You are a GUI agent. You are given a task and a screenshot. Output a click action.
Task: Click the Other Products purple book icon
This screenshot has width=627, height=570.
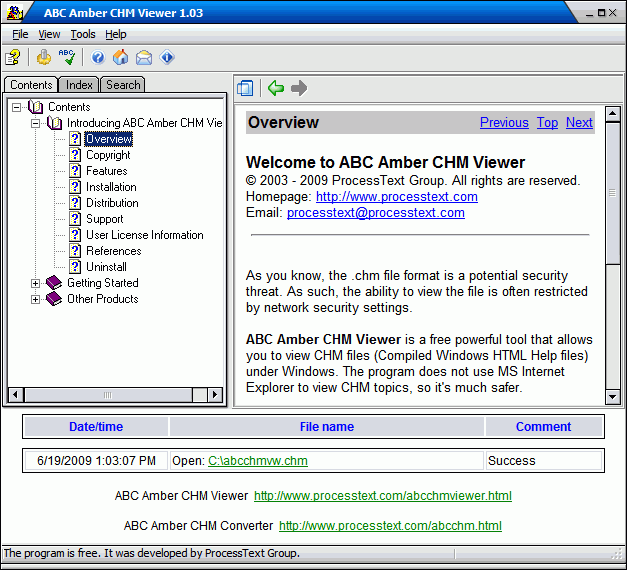[x=54, y=299]
